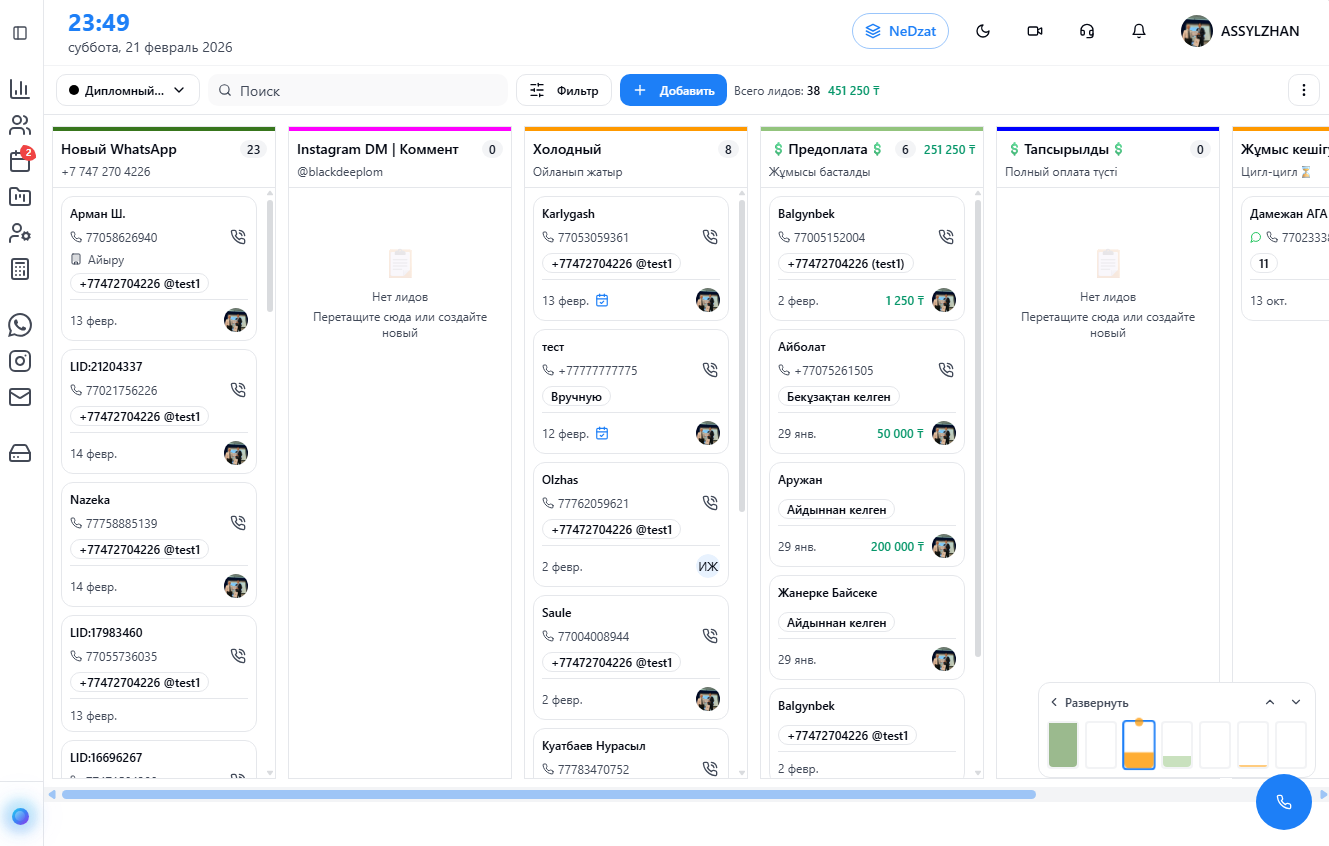Open ASSYLZHAN user profile menu
This screenshot has width=1329, height=846.
[x=1240, y=31]
